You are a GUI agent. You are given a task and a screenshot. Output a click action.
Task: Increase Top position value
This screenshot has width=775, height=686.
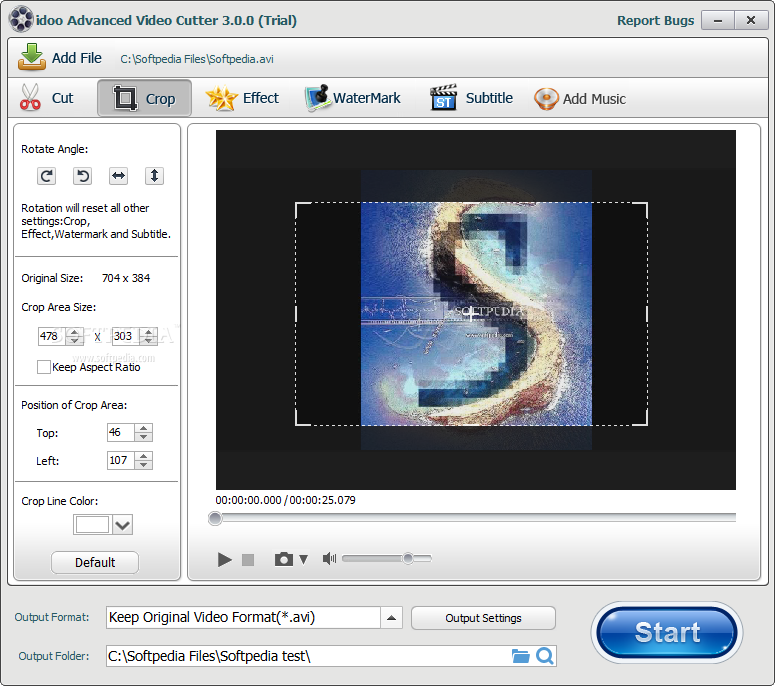pos(143,428)
